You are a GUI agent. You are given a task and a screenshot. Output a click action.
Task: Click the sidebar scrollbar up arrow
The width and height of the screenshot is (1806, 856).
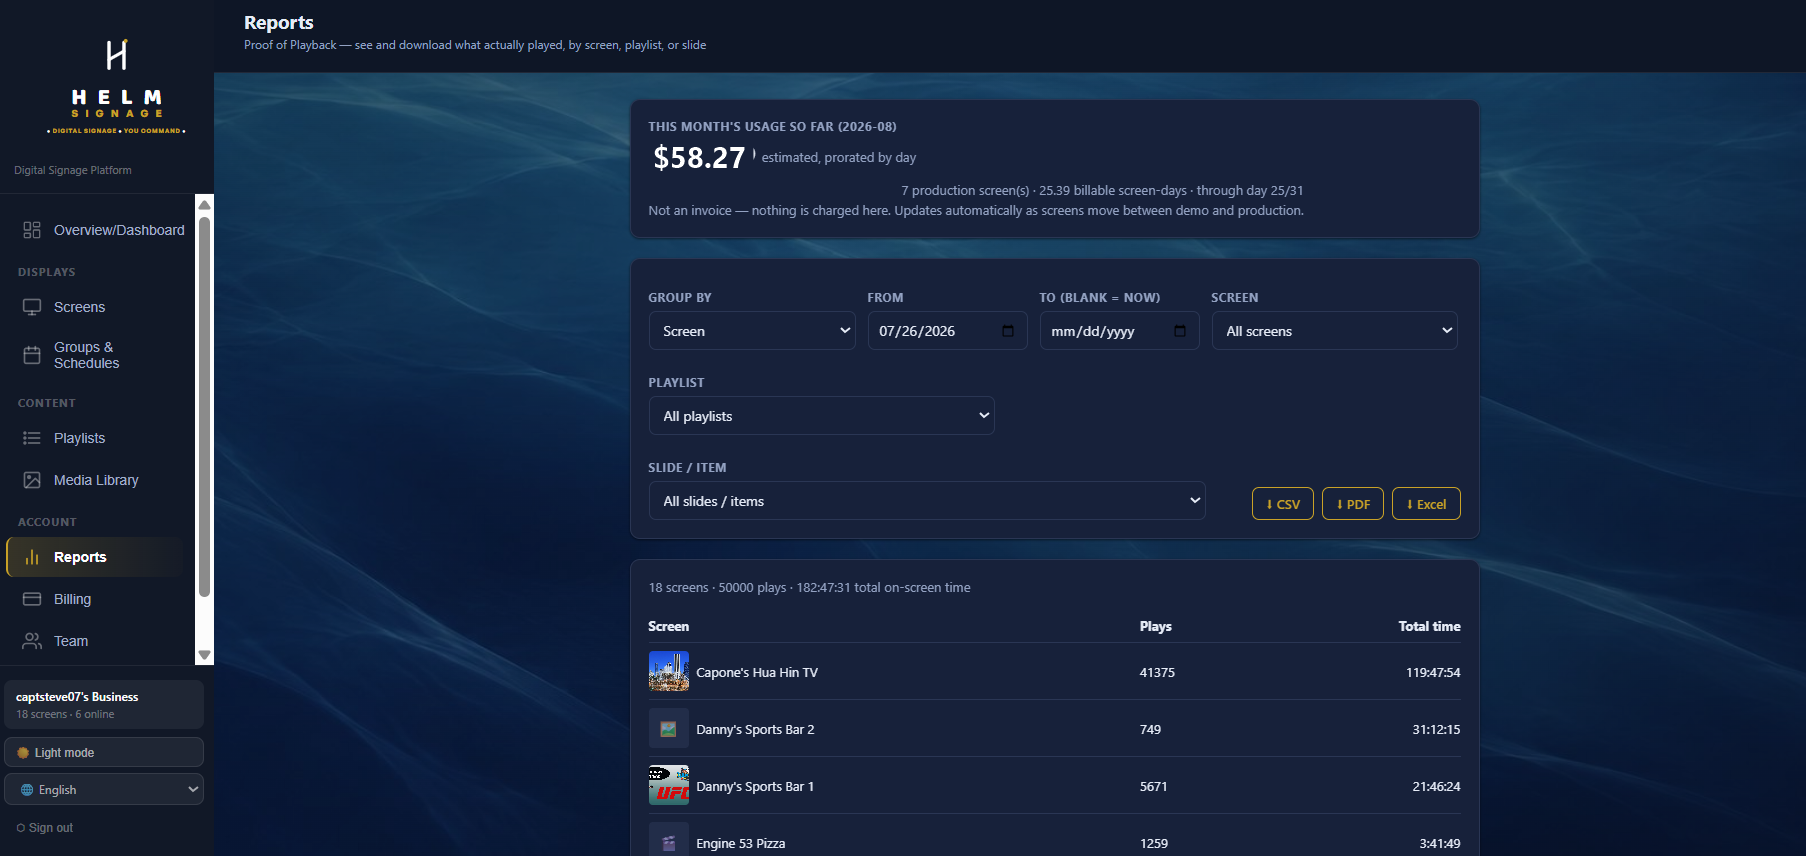[x=204, y=204]
